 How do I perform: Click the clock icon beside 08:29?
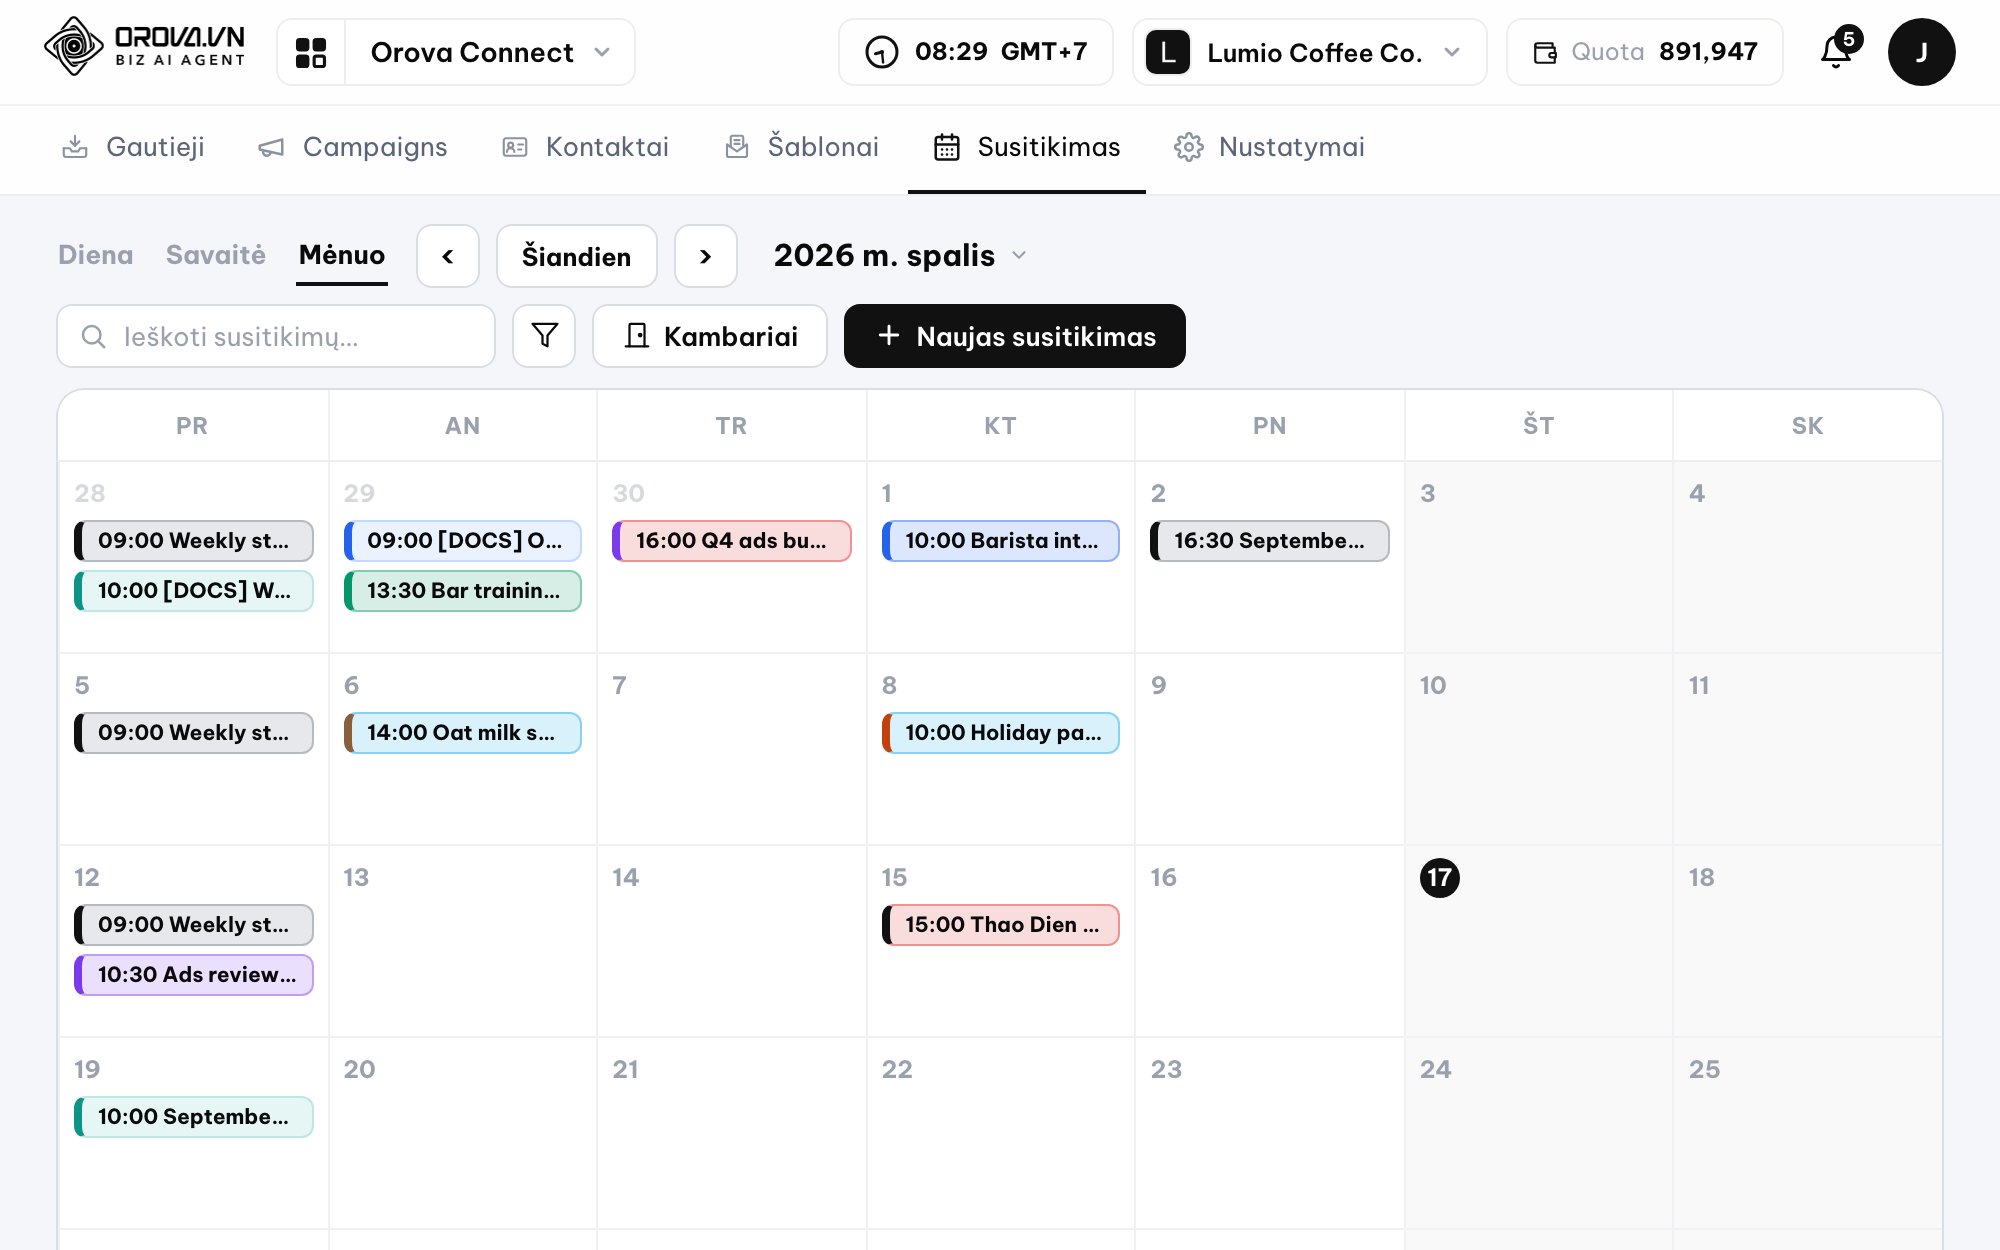pos(882,52)
